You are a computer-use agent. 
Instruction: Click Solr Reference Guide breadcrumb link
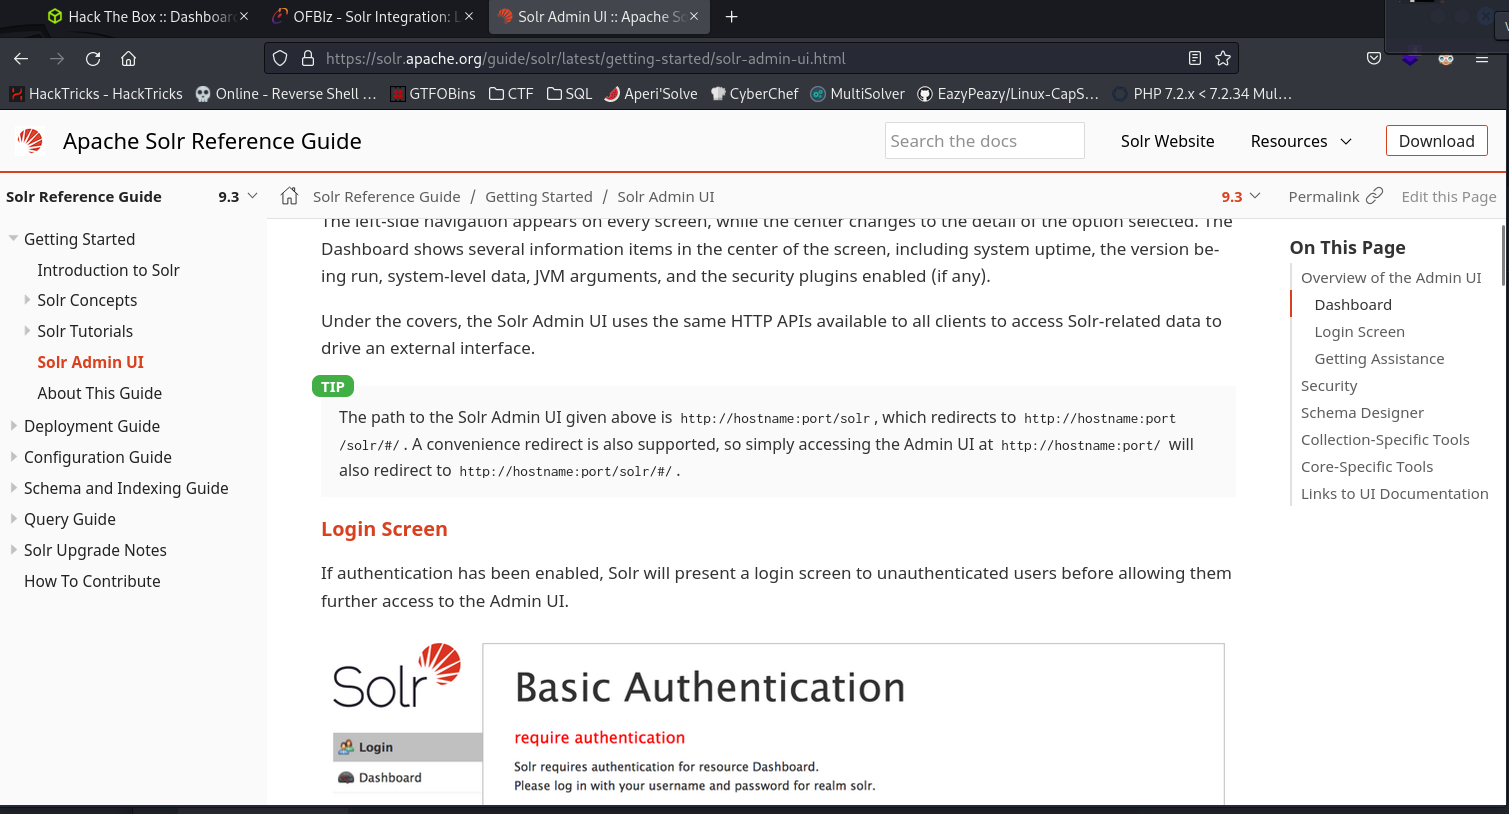coord(387,197)
